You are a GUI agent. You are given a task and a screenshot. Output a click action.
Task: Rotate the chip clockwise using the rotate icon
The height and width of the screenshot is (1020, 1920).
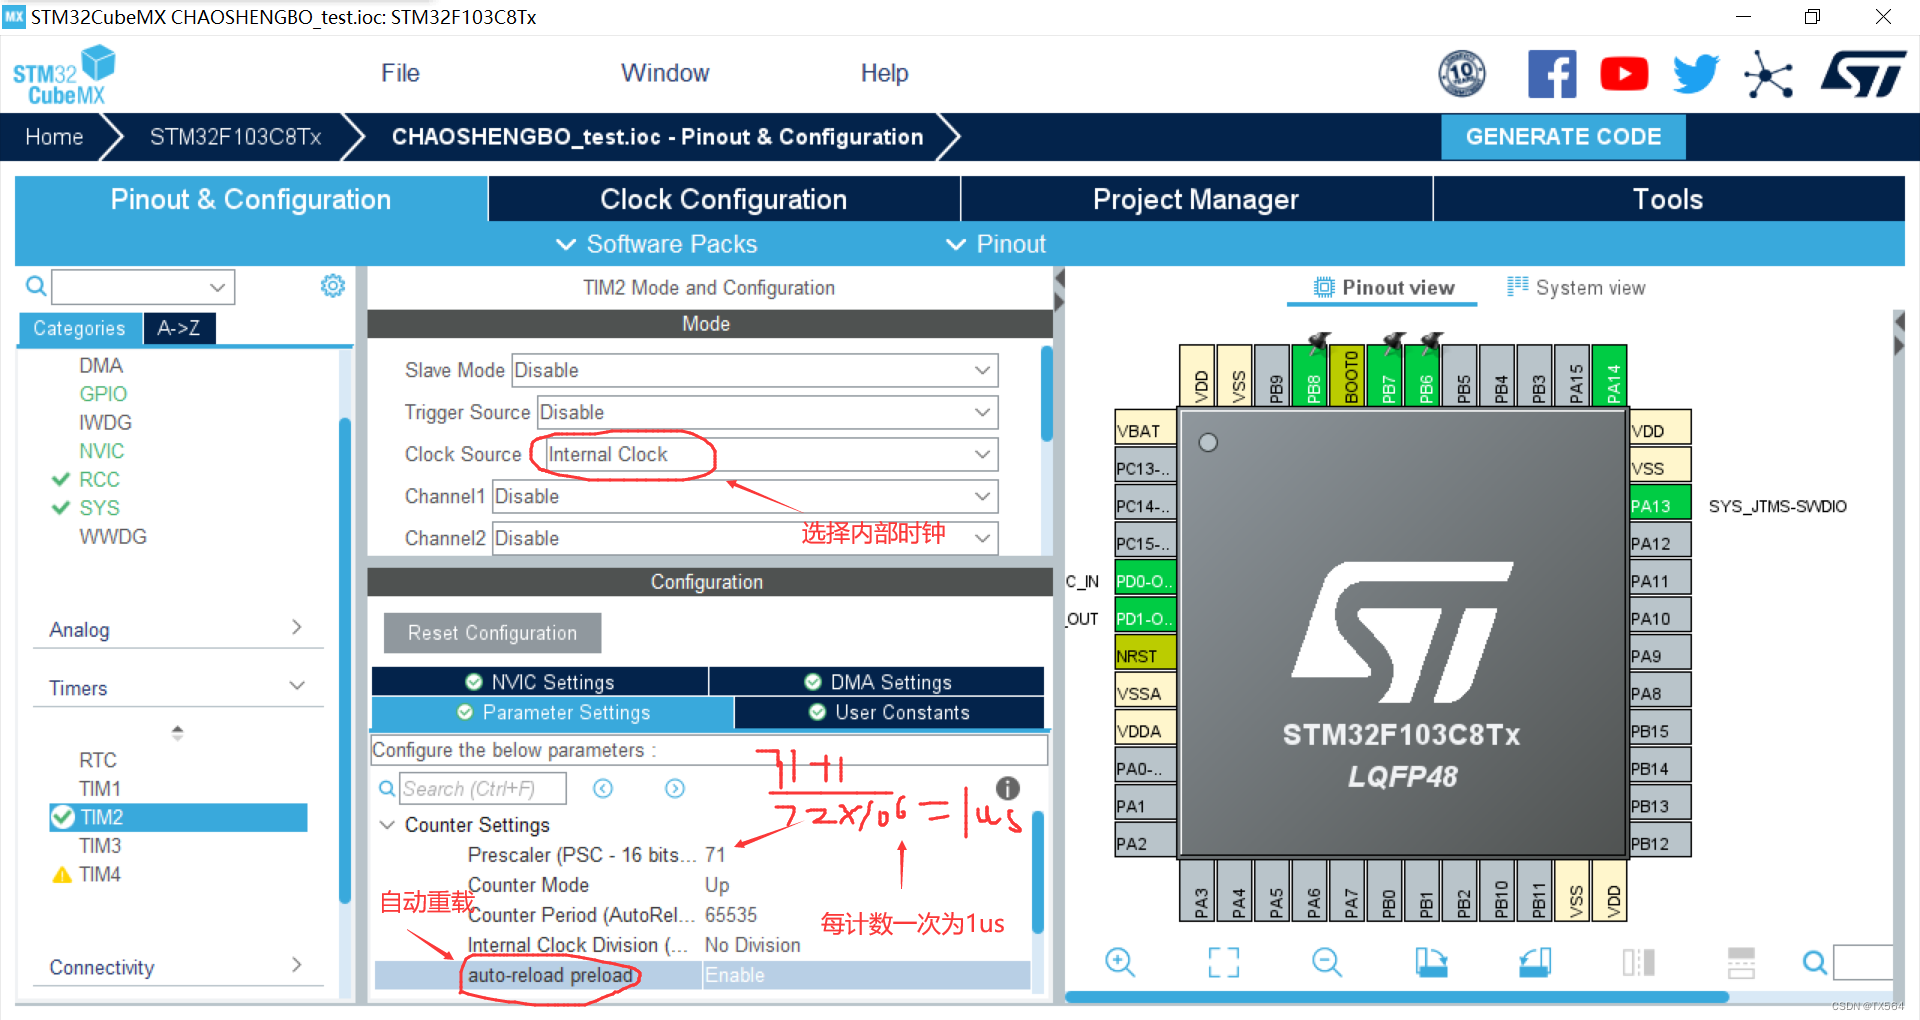click(1432, 962)
